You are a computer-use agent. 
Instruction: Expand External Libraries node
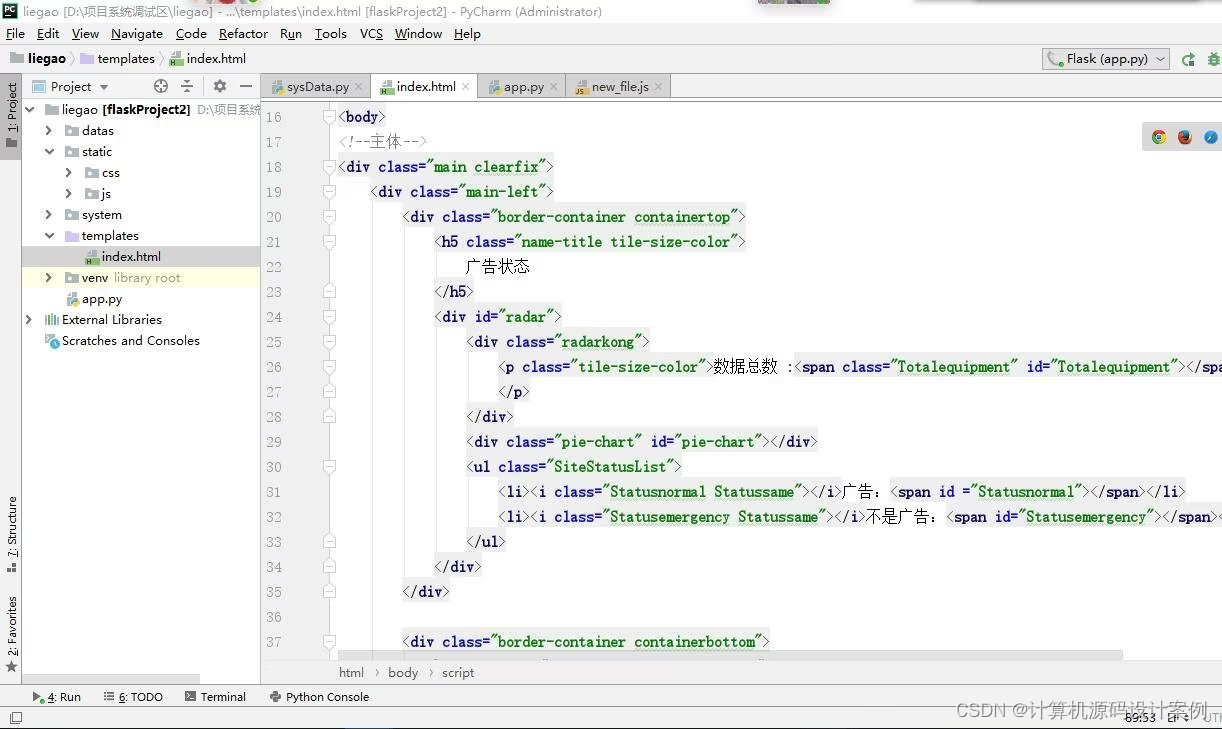pos(29,320)
